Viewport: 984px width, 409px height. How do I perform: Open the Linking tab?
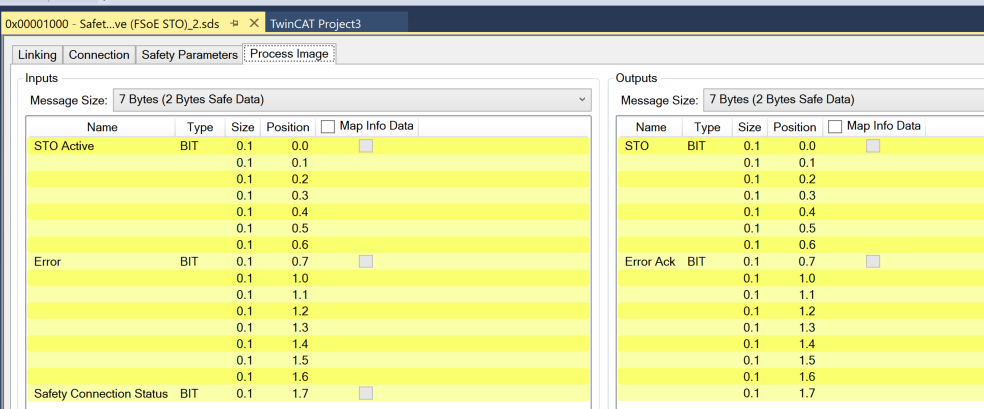click(x=38, y=55)
